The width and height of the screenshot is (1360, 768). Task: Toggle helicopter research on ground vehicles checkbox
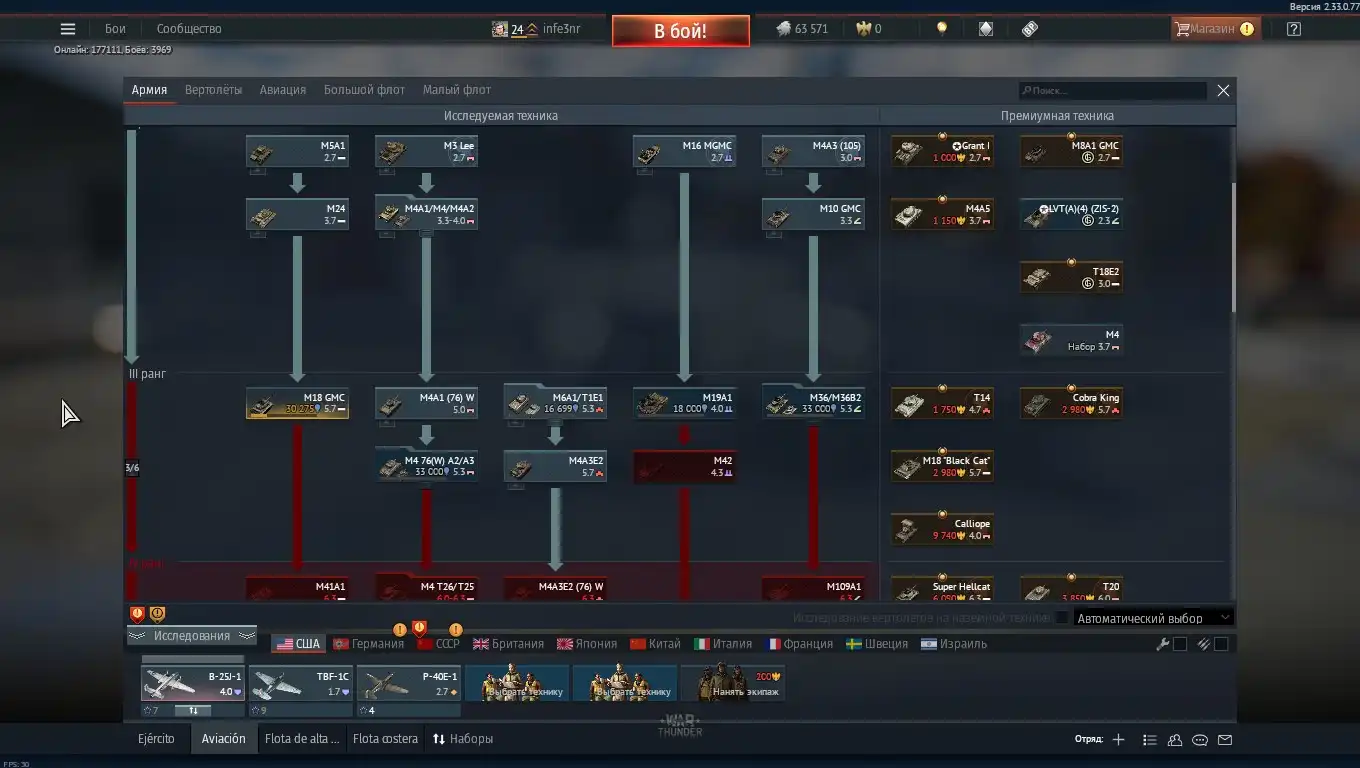pyautogui.click(x=1061, y=618)
